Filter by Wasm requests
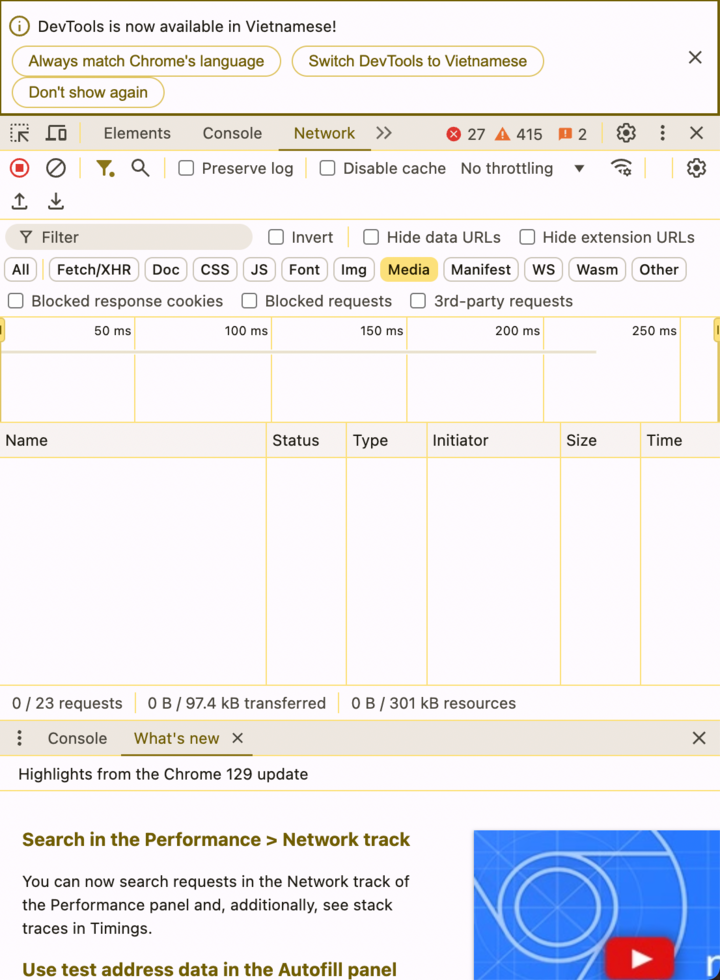Viewport: 720px width, 980px height. tap(597, 269)
